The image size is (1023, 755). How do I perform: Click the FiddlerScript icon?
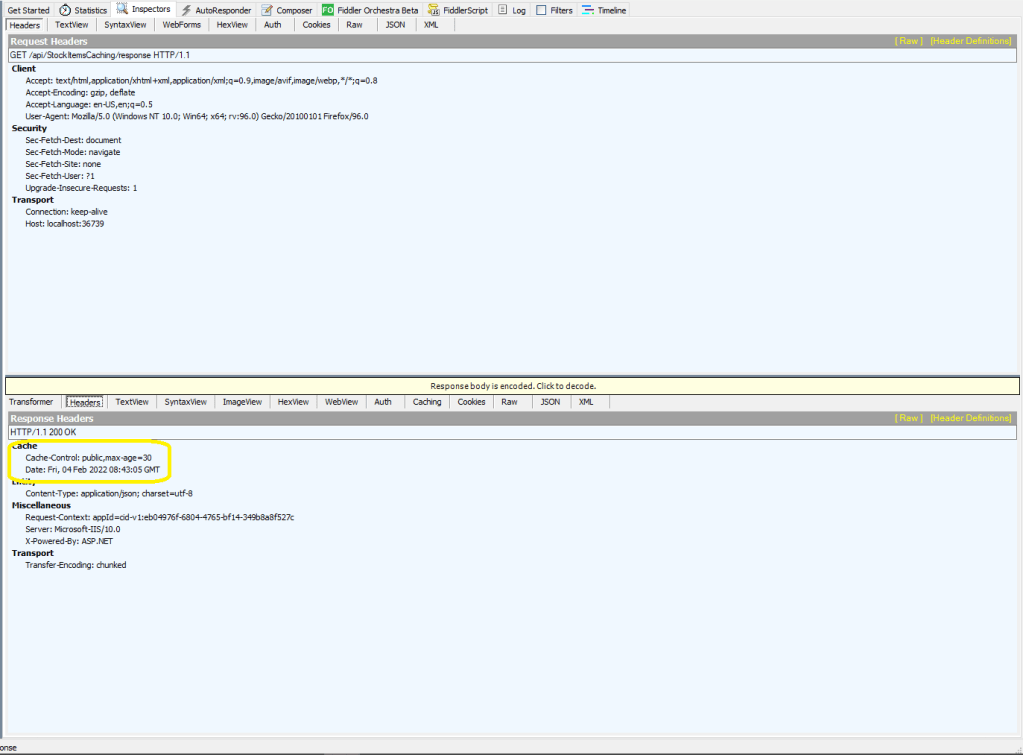433,10
